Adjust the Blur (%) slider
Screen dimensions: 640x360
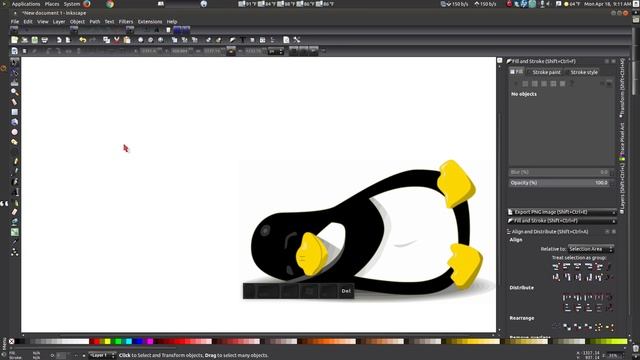click(559, 172)
